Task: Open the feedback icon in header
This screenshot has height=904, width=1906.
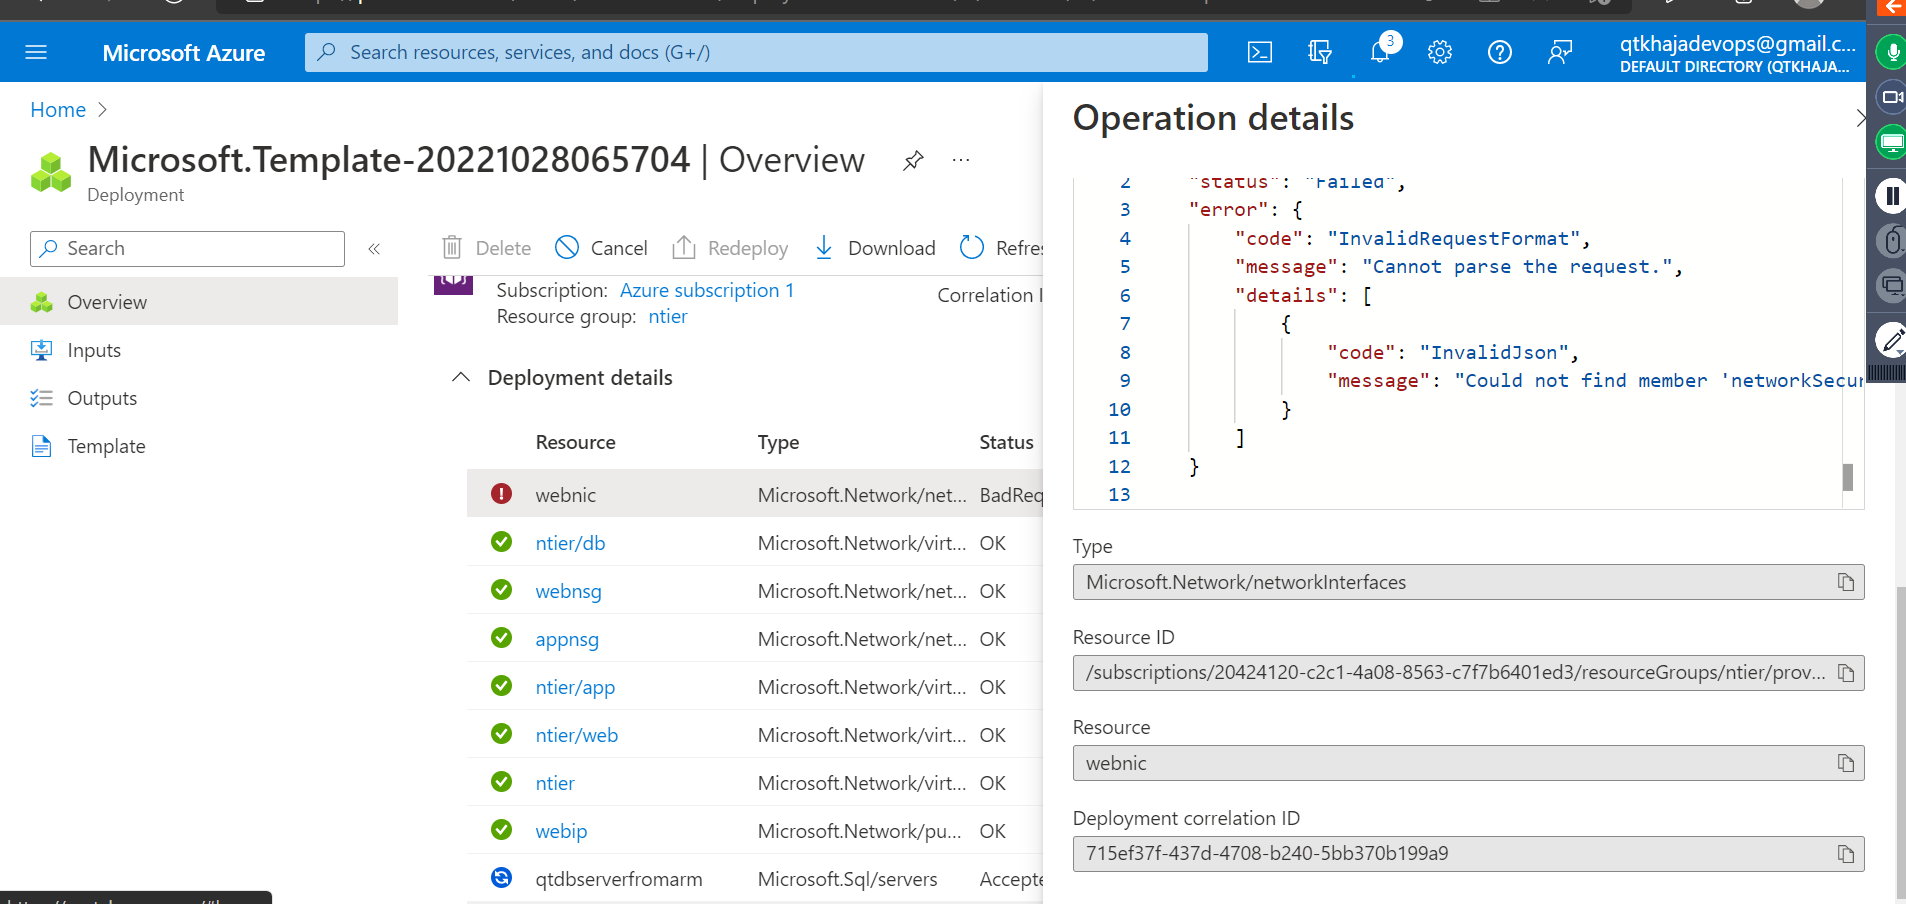Action: pyautogui.click(x=1560, y=52)
